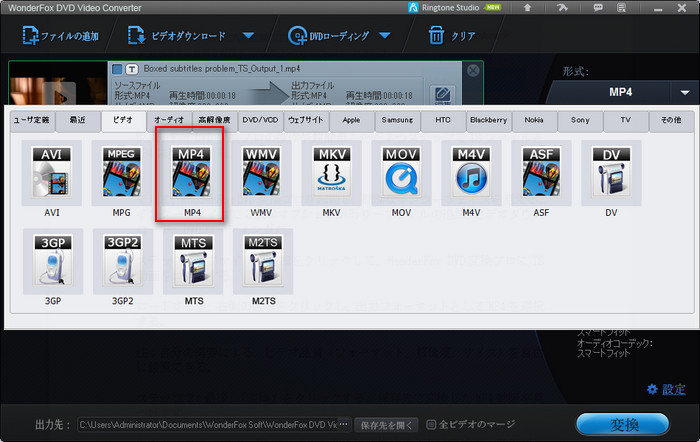
Task: Click the upload arrow icon in title bar
Action: (x=527, y=8)
